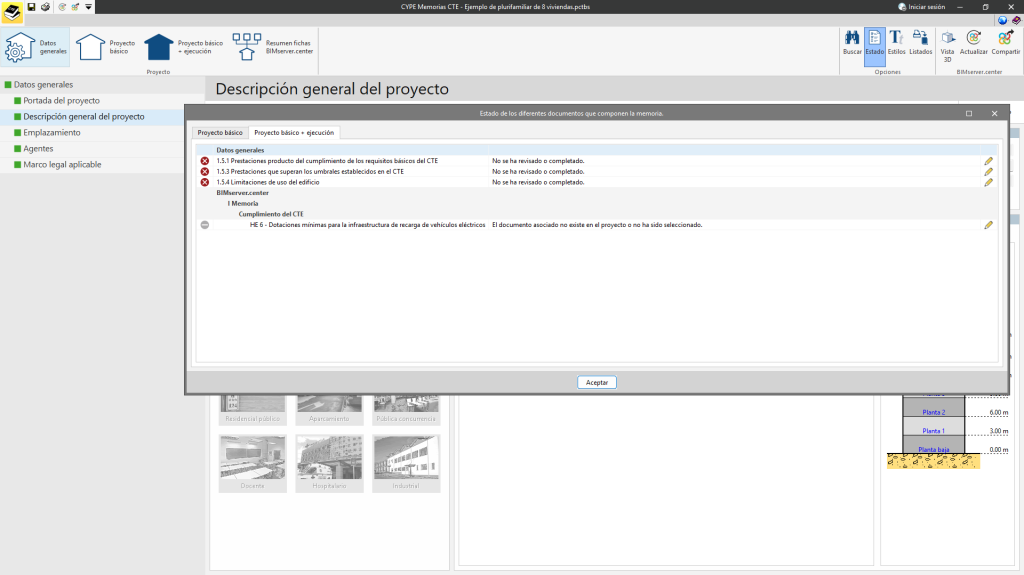Click the print icon in quick toolbar
This screenshot has height=575, width=1024.
point(45,7)
